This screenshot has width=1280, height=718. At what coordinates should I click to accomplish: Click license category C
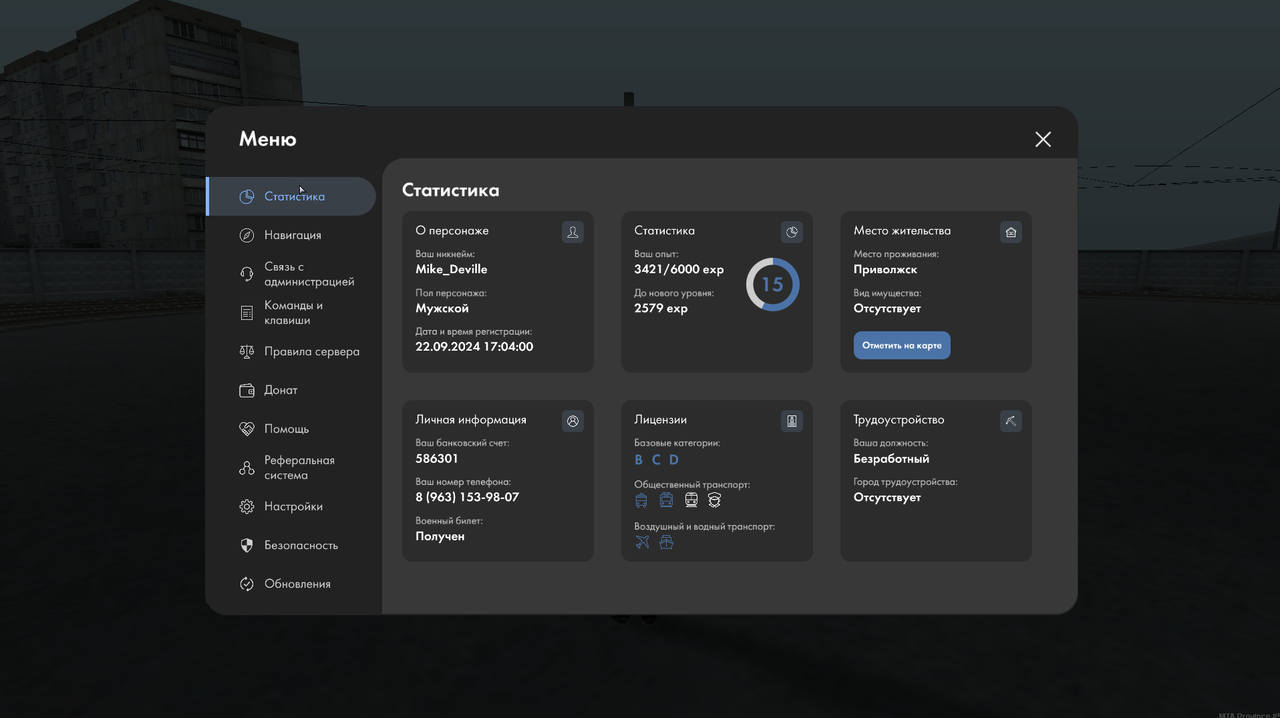[656, 460]
